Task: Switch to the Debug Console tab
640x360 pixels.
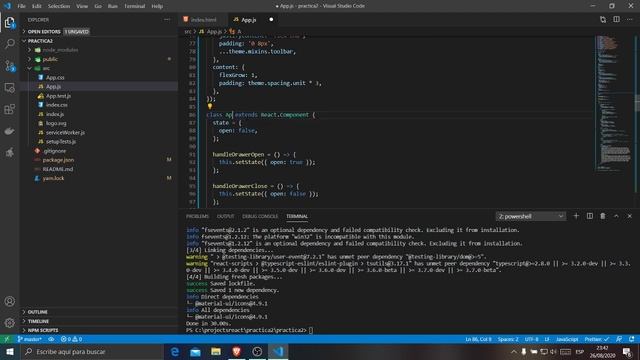Action: [x=260, y=216]
